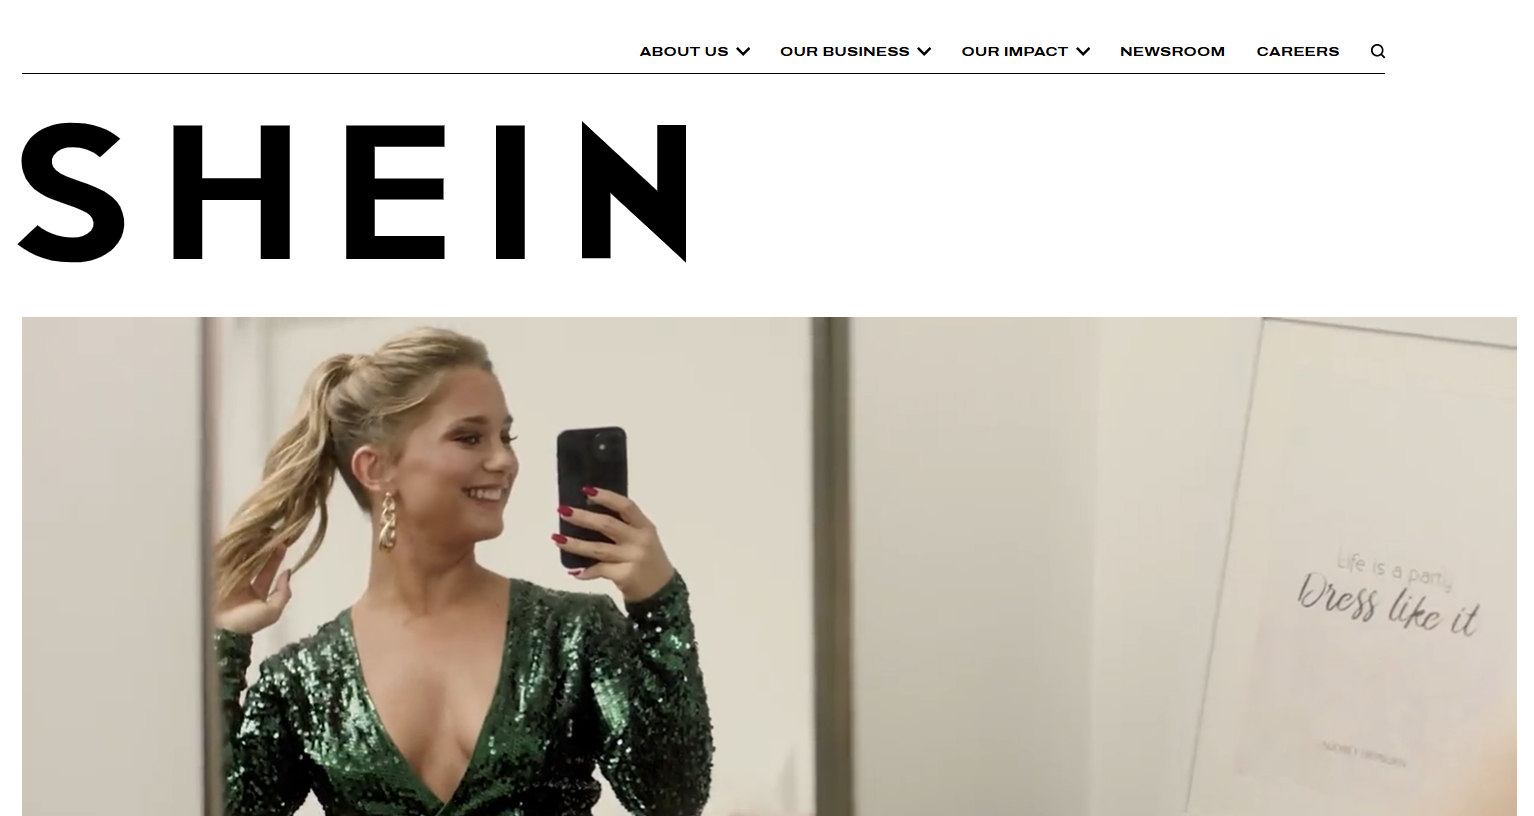Click the gold chain earring in the photo
1534x816 pixels.
click(386, 520)
